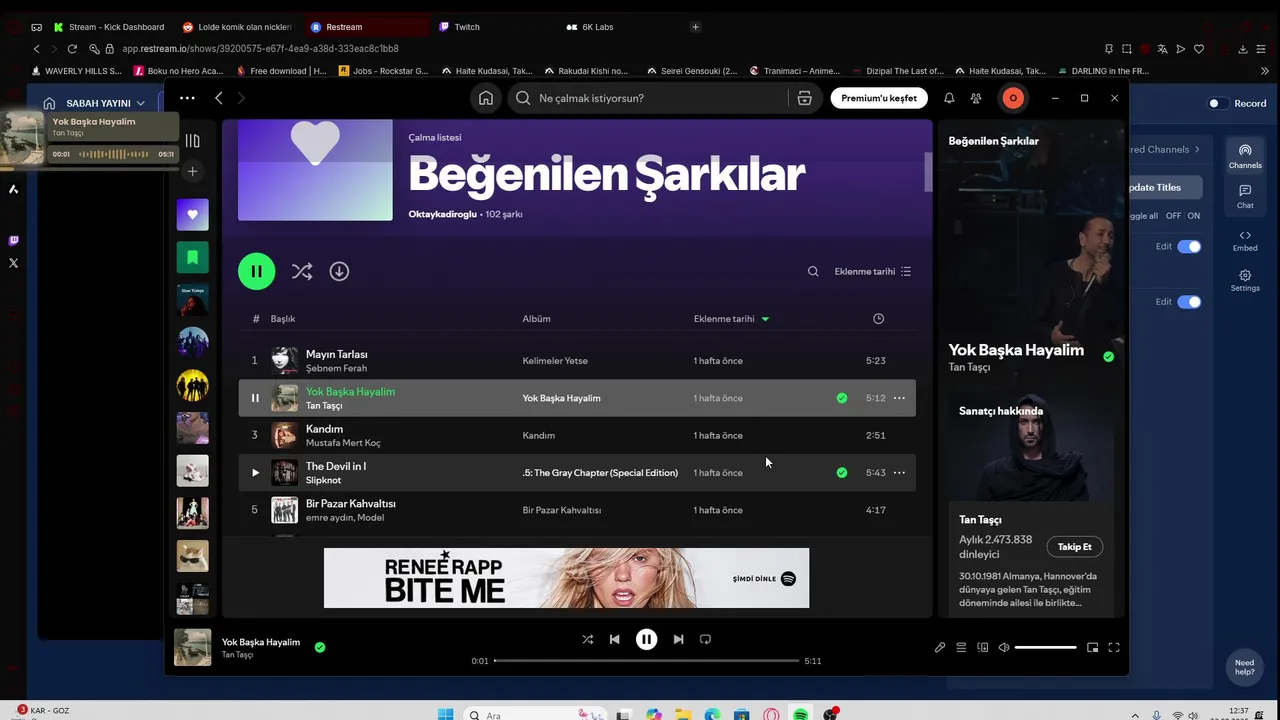Play The Devil in I track
Viewport: 1280px width, 720px height.
click(x=255, y=473)
